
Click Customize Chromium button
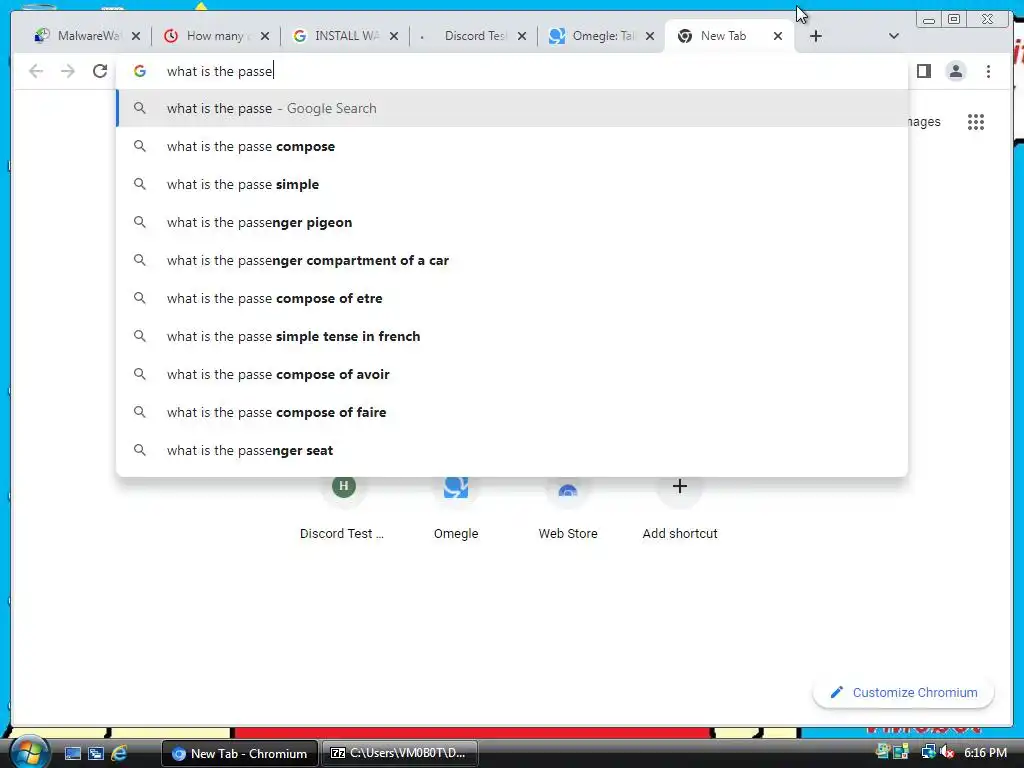point(903,692)
